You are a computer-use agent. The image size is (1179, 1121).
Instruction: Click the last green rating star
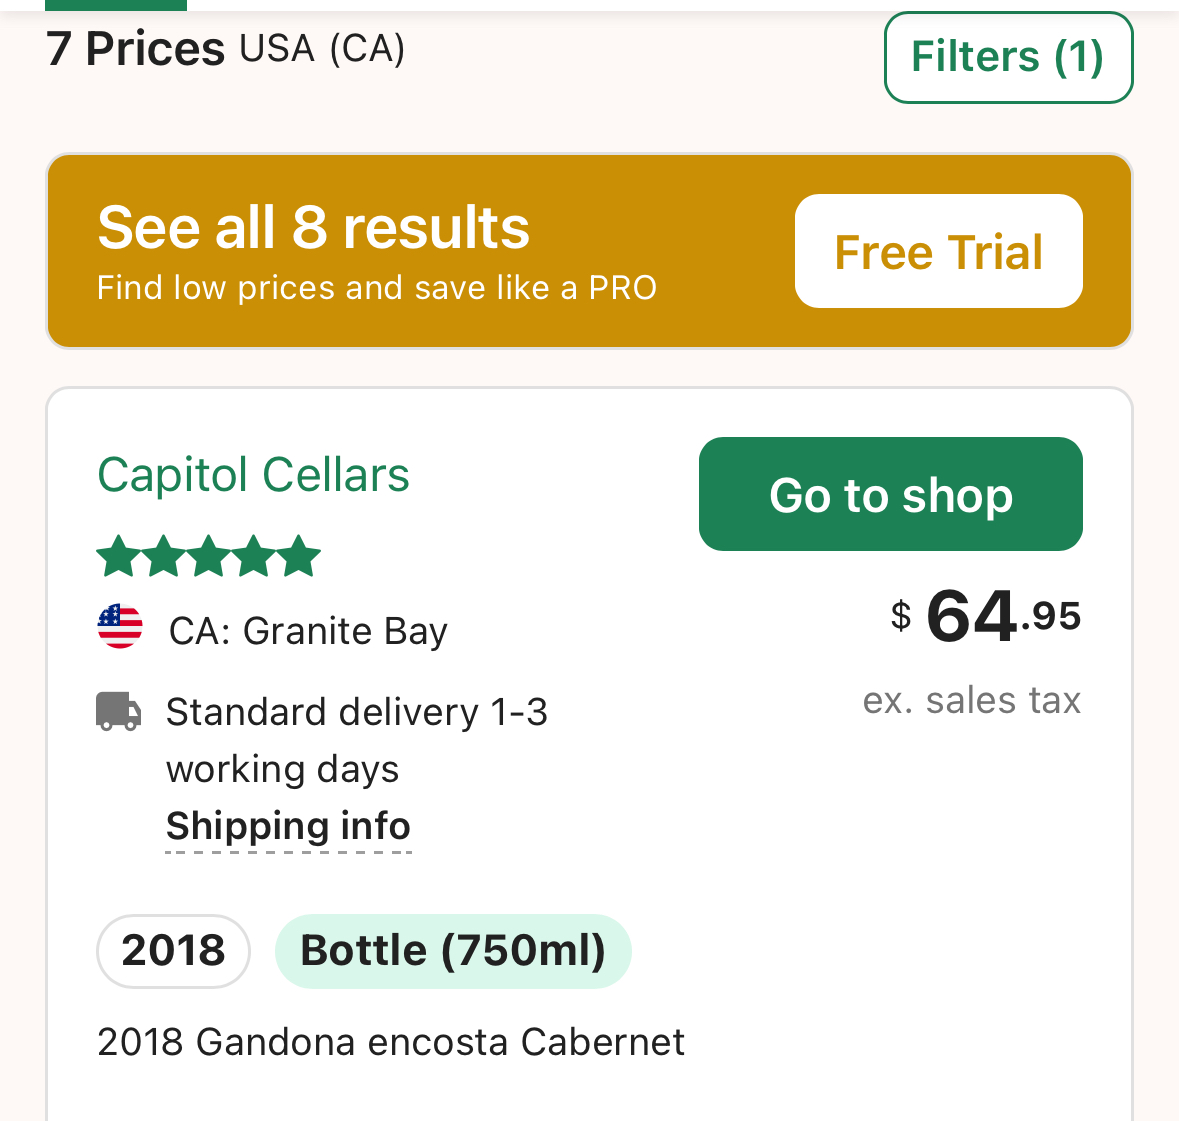299,557
